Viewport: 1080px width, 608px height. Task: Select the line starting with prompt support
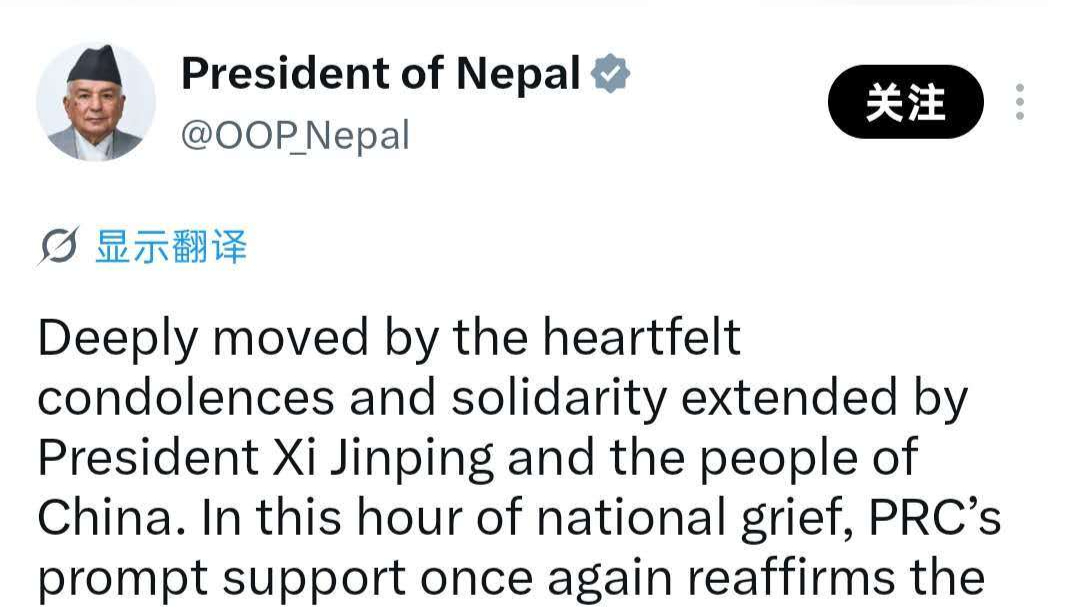tap(511, 578)
